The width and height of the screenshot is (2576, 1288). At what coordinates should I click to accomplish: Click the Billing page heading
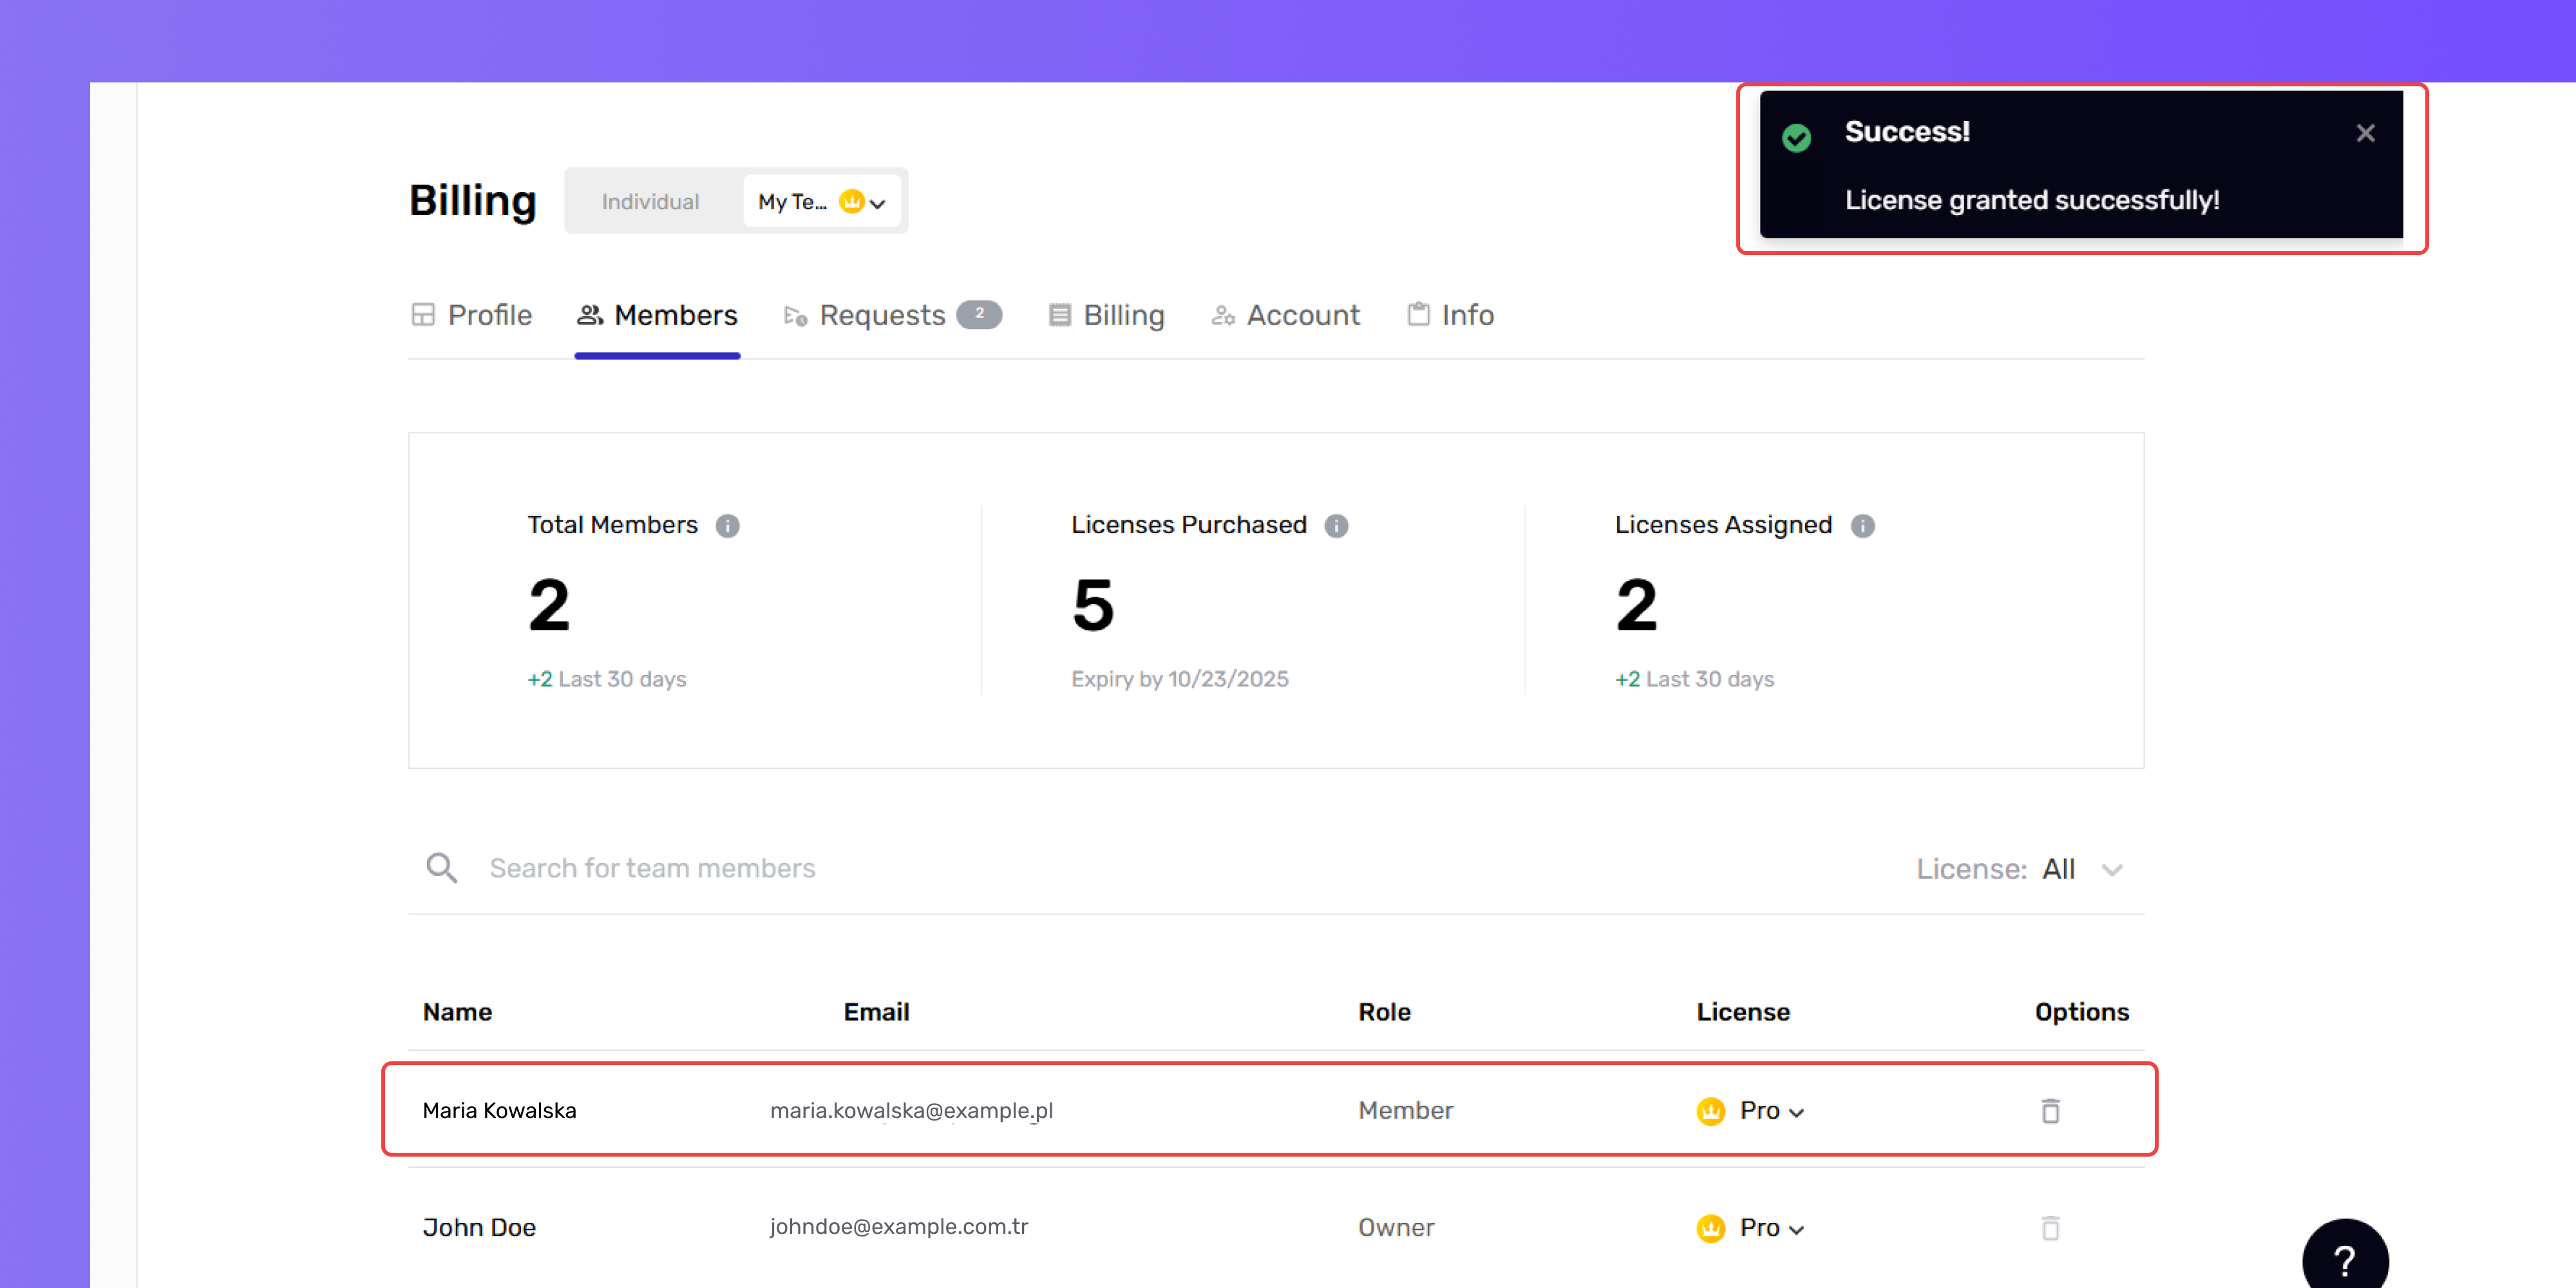(473, 201)
